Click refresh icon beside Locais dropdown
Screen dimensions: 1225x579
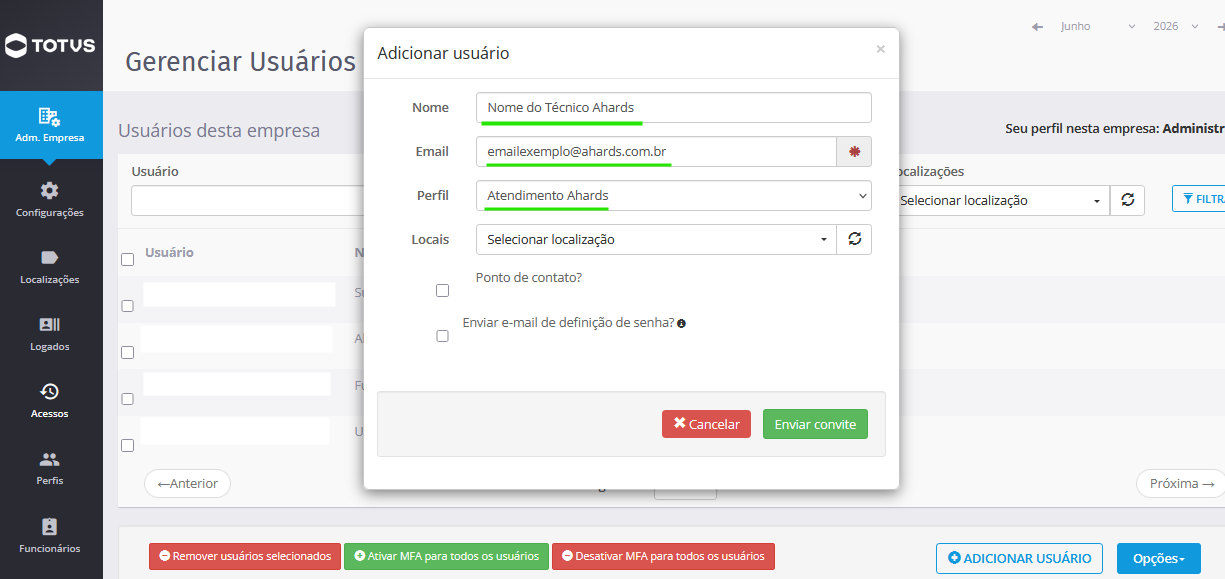click(854, 239)
